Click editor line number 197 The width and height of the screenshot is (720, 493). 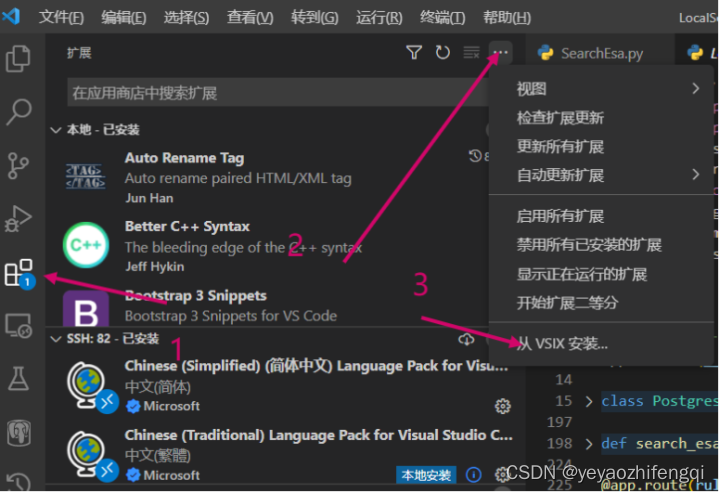559,422
